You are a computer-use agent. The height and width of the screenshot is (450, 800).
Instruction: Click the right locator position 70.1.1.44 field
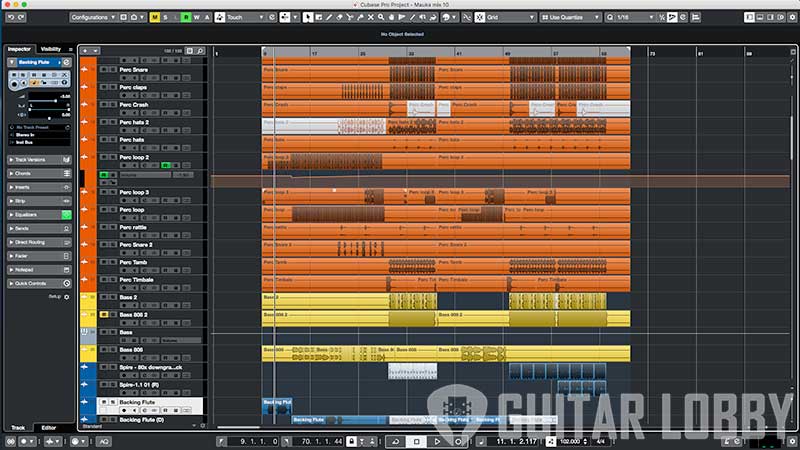[319, 441]
